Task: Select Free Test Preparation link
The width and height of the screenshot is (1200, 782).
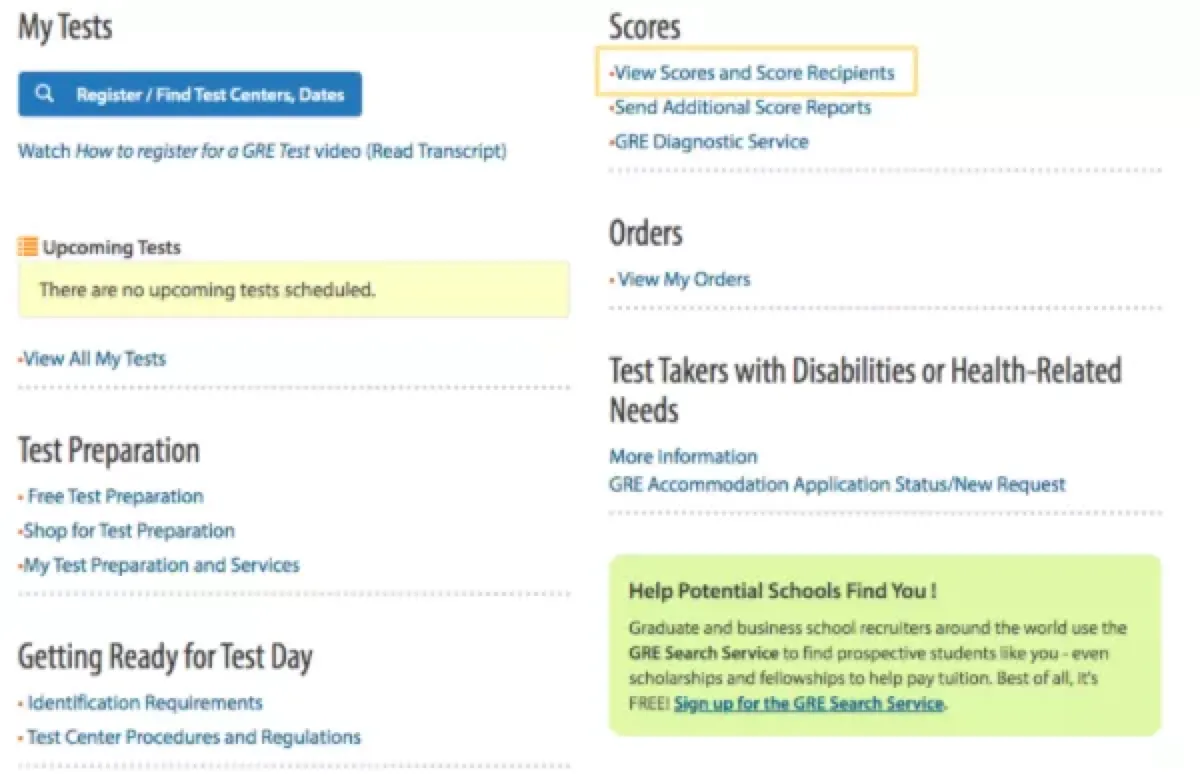Action: [115, 496]
